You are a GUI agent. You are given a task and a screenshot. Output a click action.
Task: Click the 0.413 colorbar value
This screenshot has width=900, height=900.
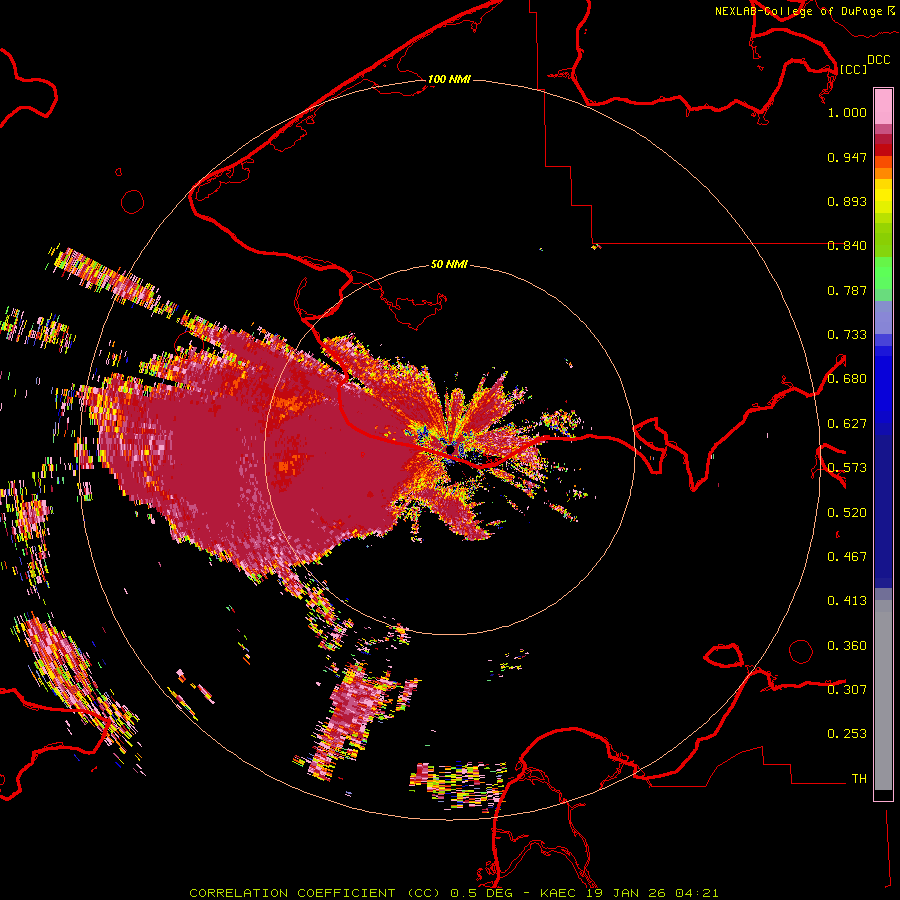(x=847, y=601)
